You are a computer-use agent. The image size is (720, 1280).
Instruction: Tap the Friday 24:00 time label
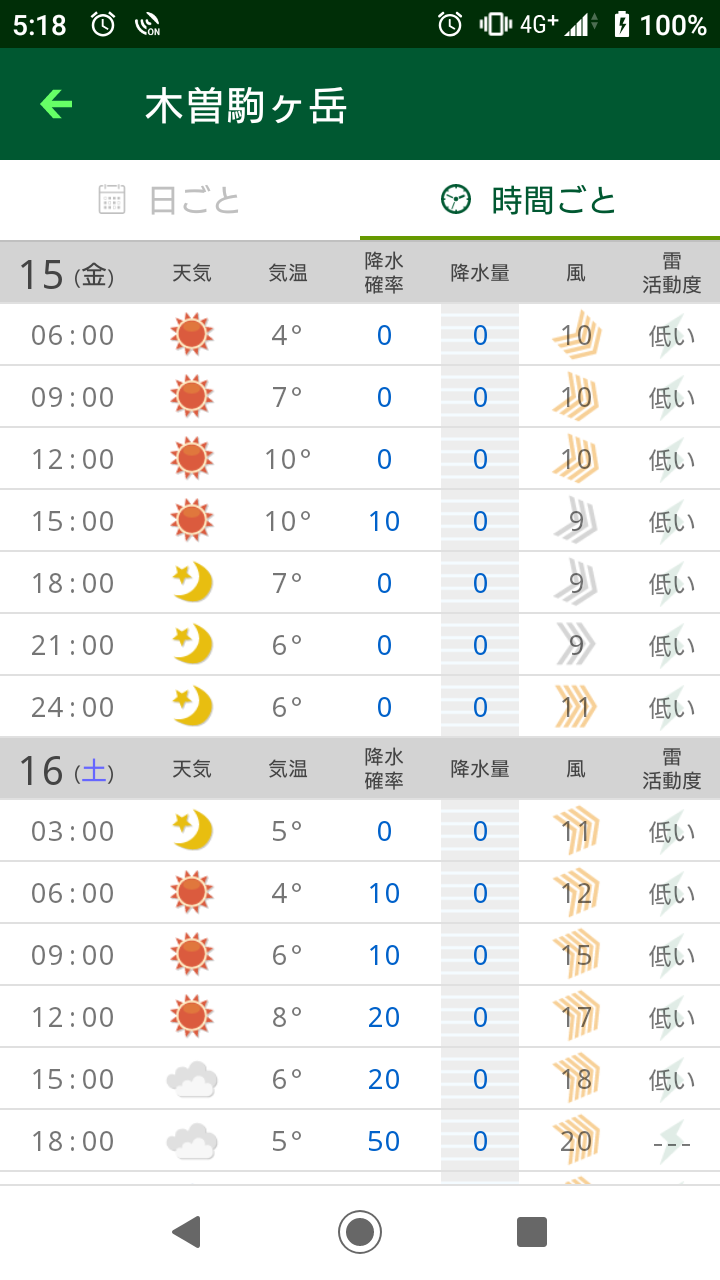coord(73,707)
